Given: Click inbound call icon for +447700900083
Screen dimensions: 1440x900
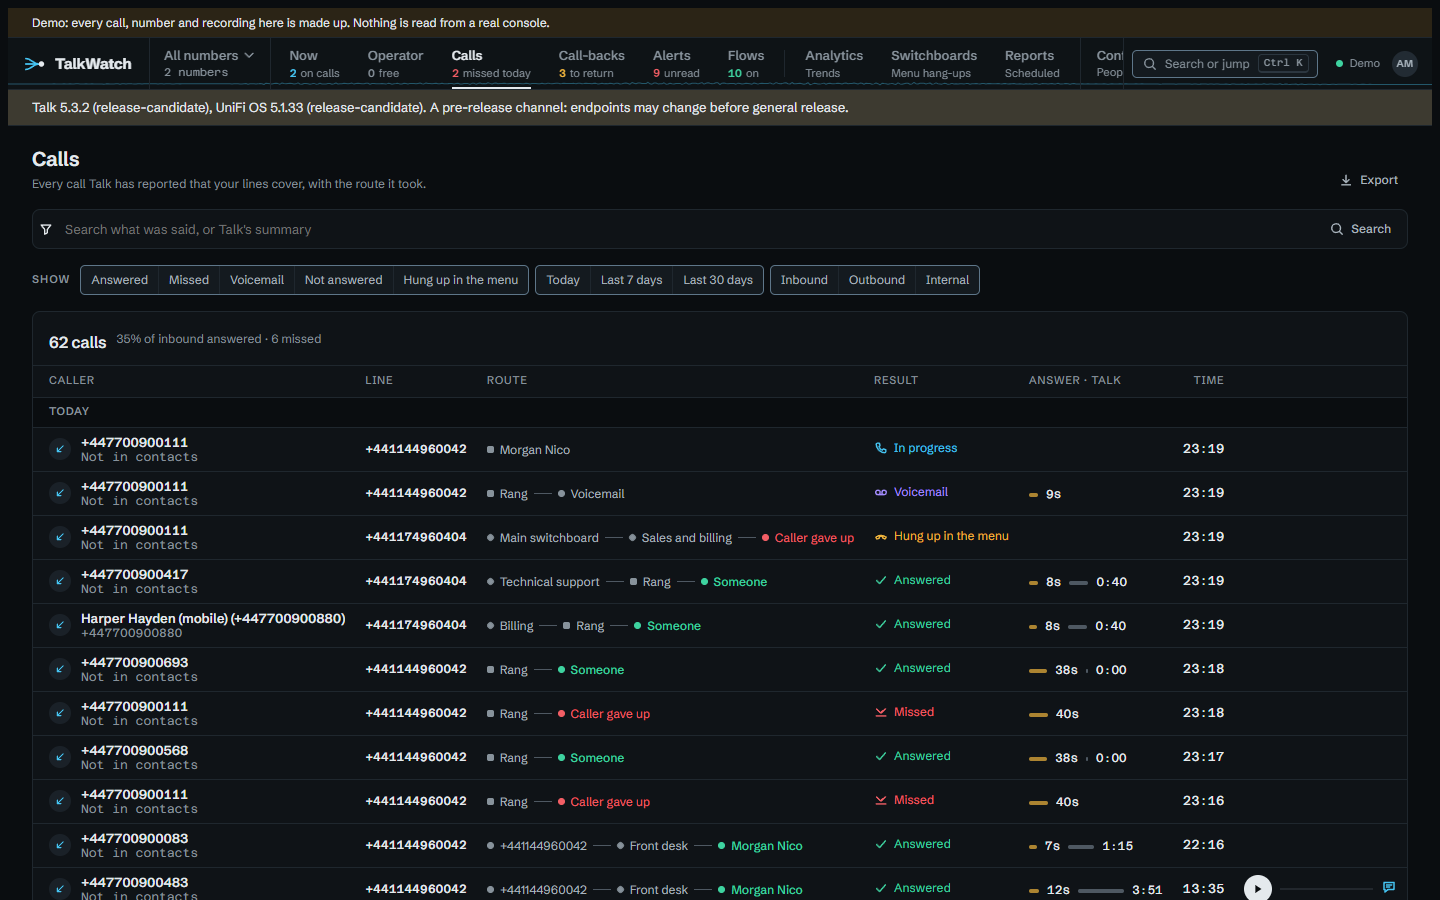Looking at the screenshot, I should (x=60, y=845).
